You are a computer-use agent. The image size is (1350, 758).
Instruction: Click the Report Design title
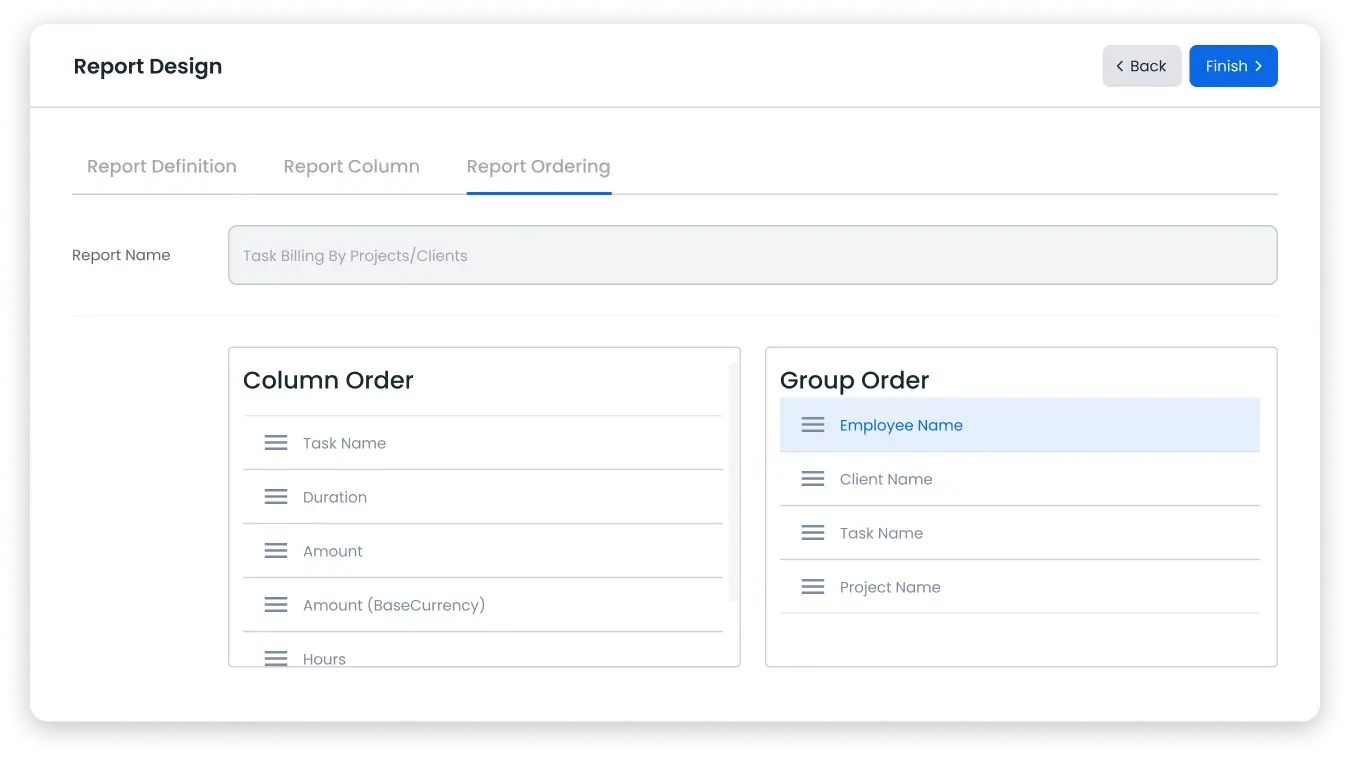click(148, 67)
